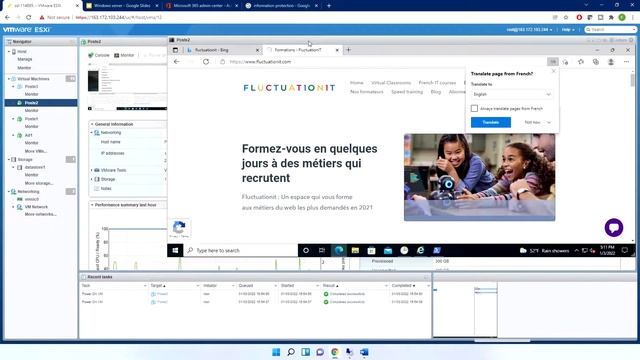Click Manage under Host in the Navigator

24,59
